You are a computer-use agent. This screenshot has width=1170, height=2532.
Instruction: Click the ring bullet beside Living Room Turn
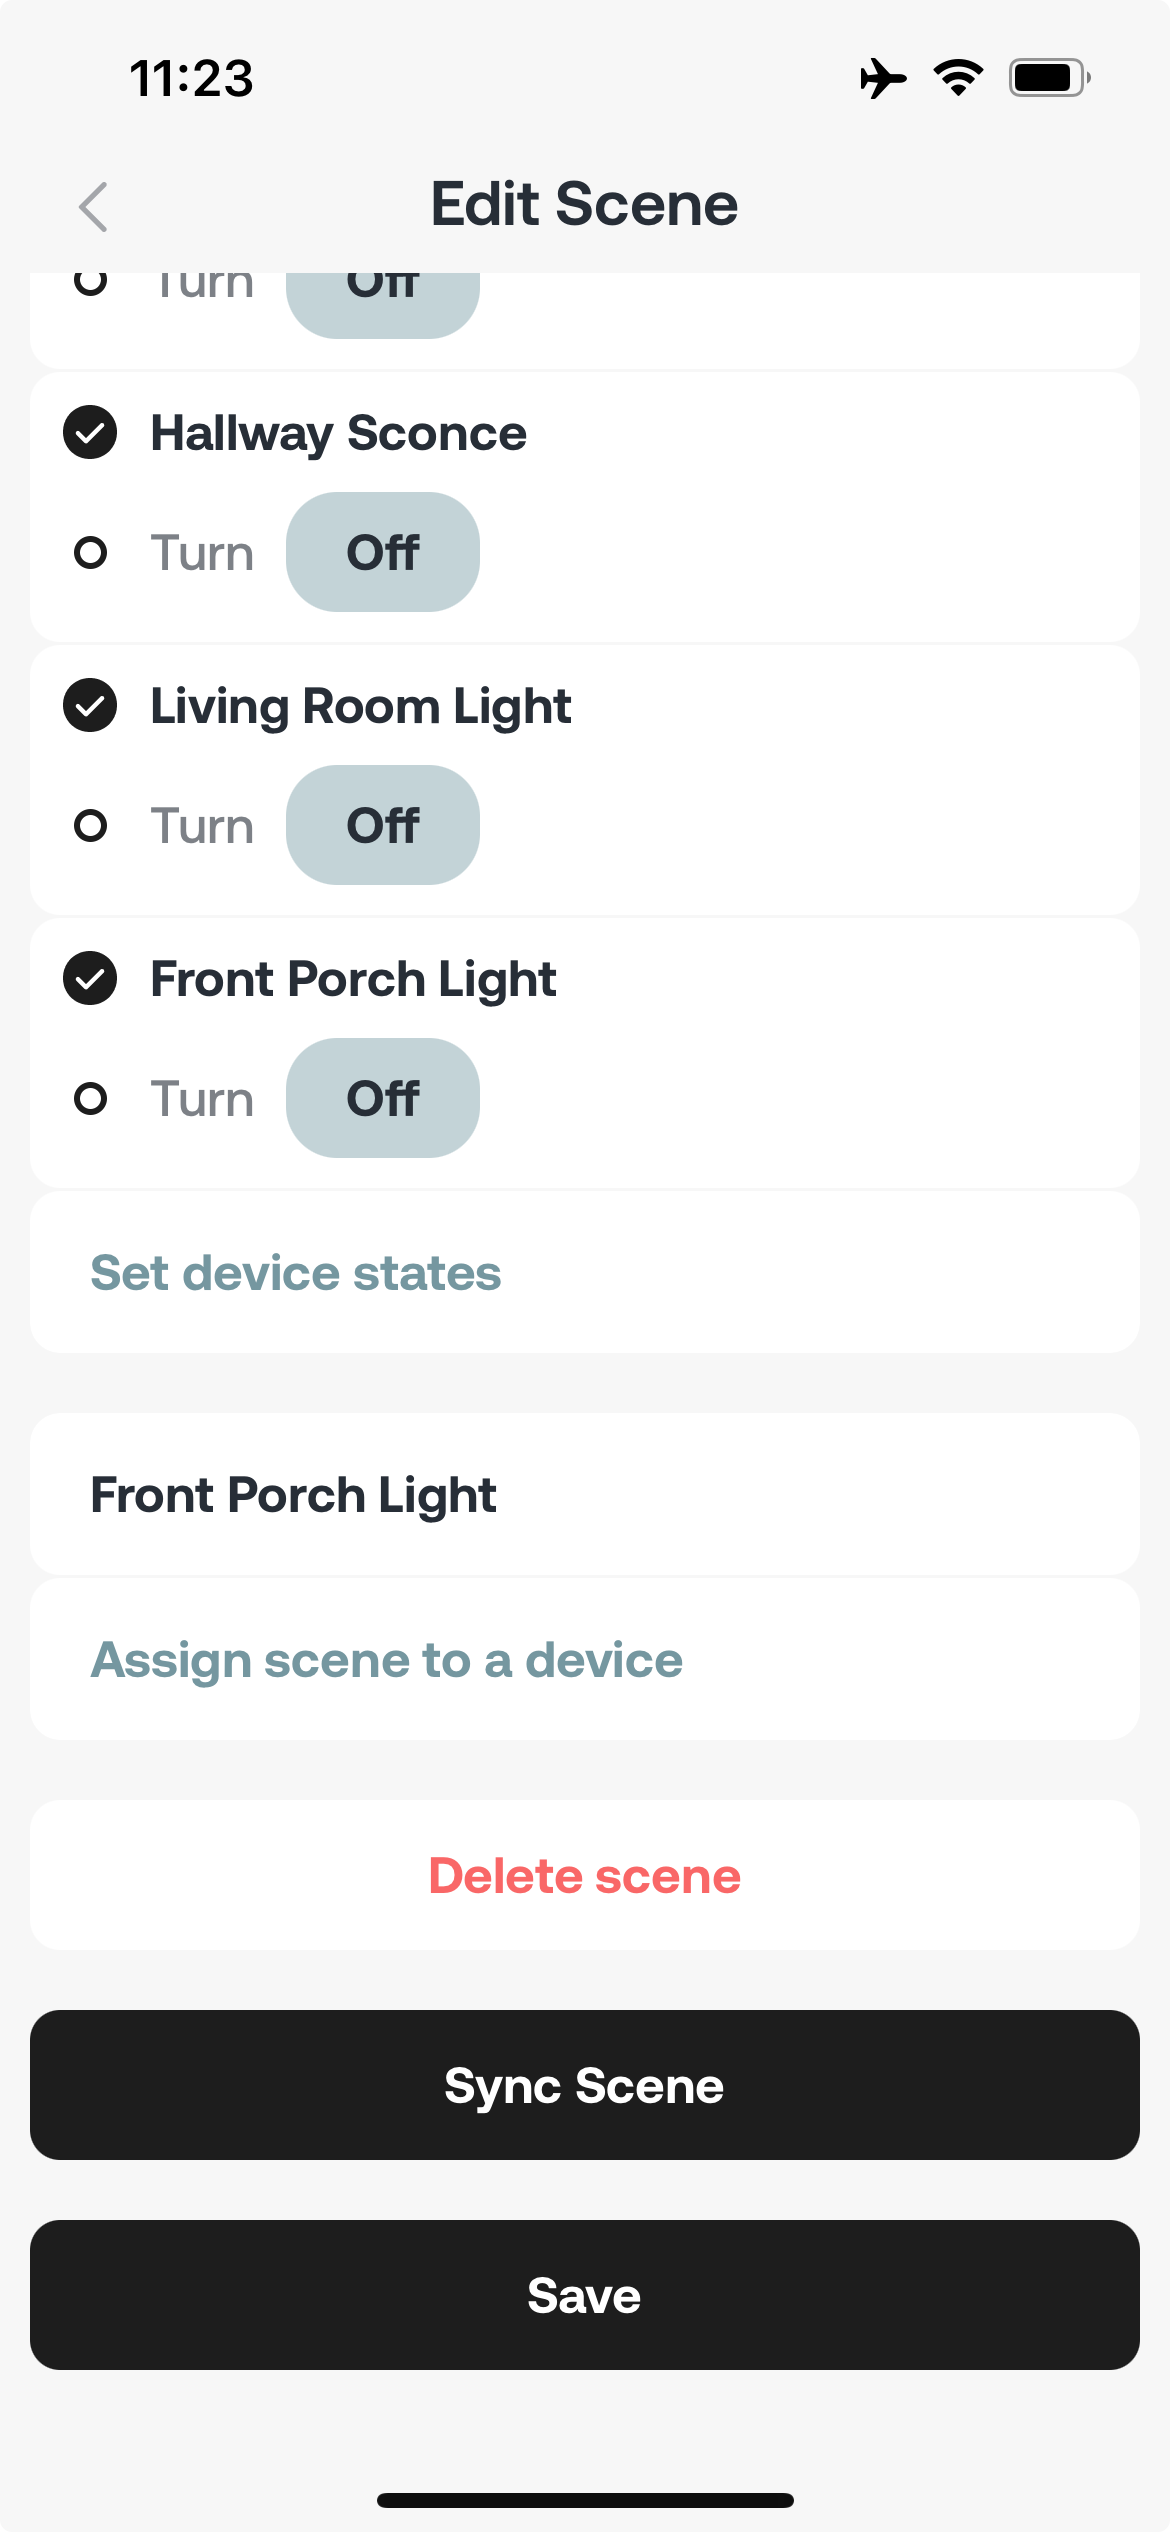tap(90, 825)
